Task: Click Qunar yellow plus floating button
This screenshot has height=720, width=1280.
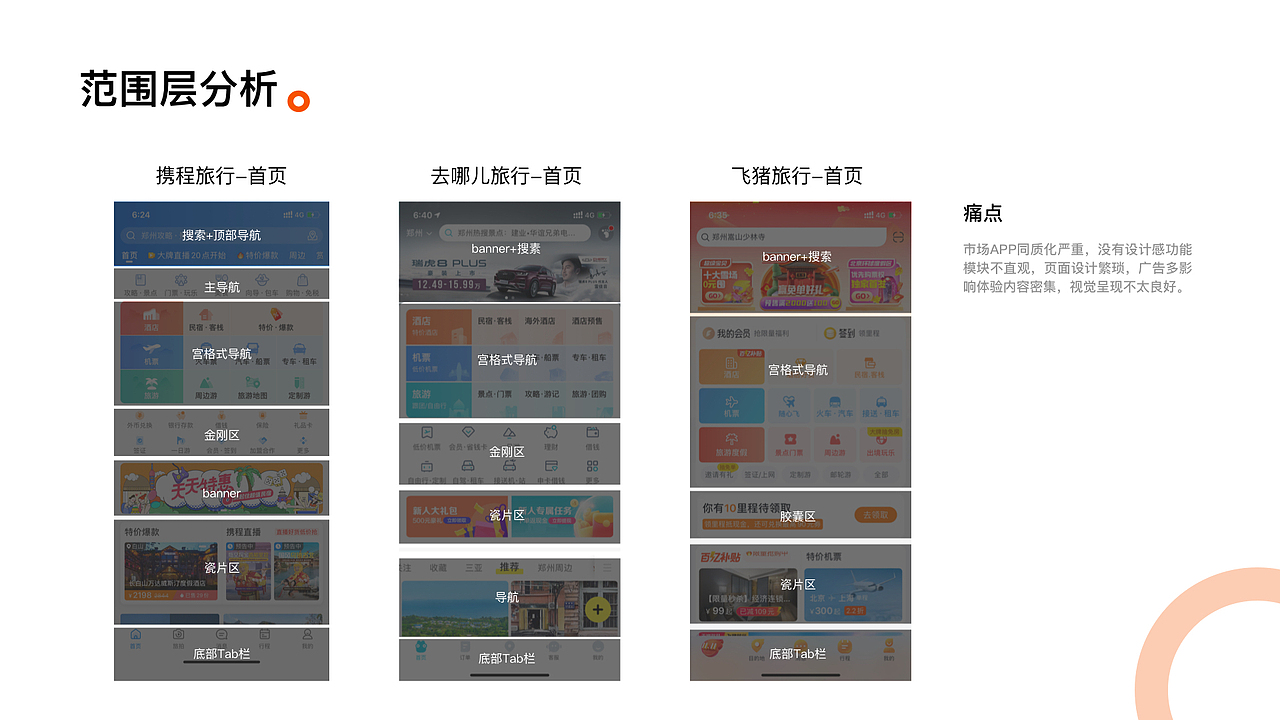Action: click(x=597, y=608)
